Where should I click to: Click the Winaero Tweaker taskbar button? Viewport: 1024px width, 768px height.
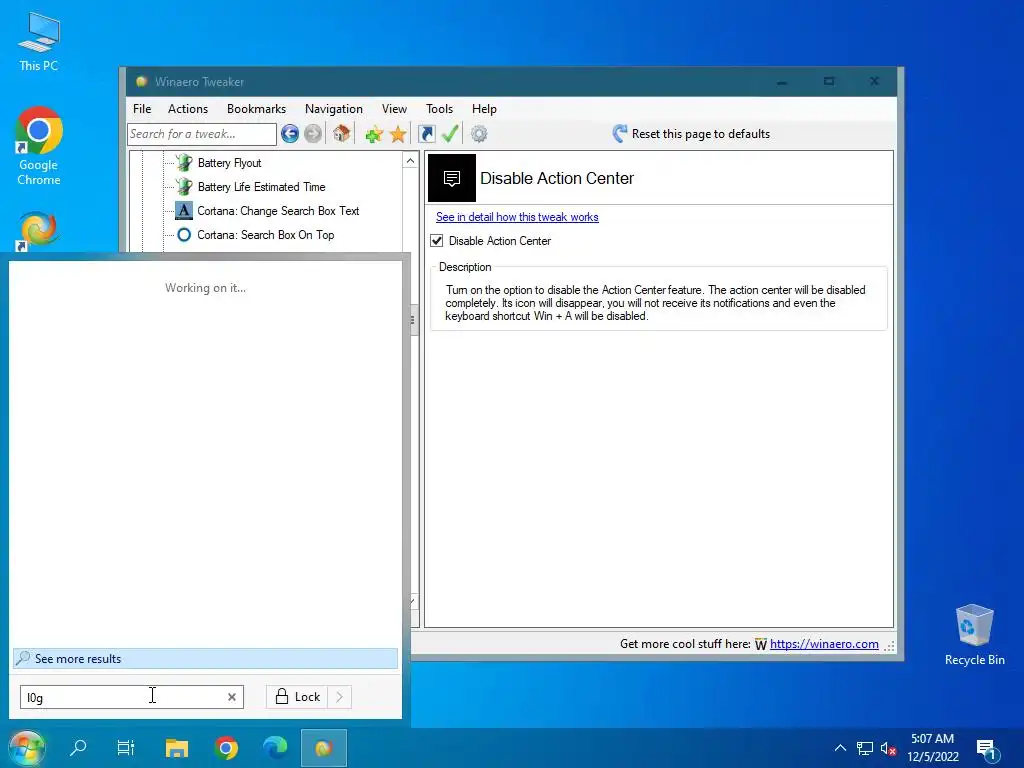point(324,748)
